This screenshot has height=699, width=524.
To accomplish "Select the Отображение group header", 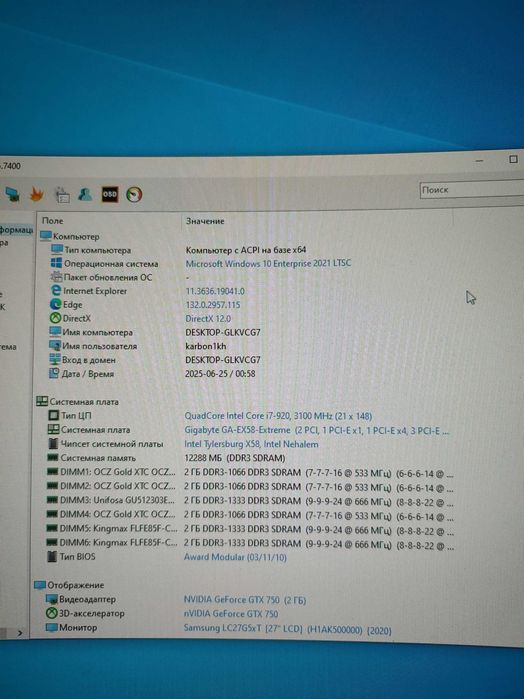I will [x=69, y=585].
